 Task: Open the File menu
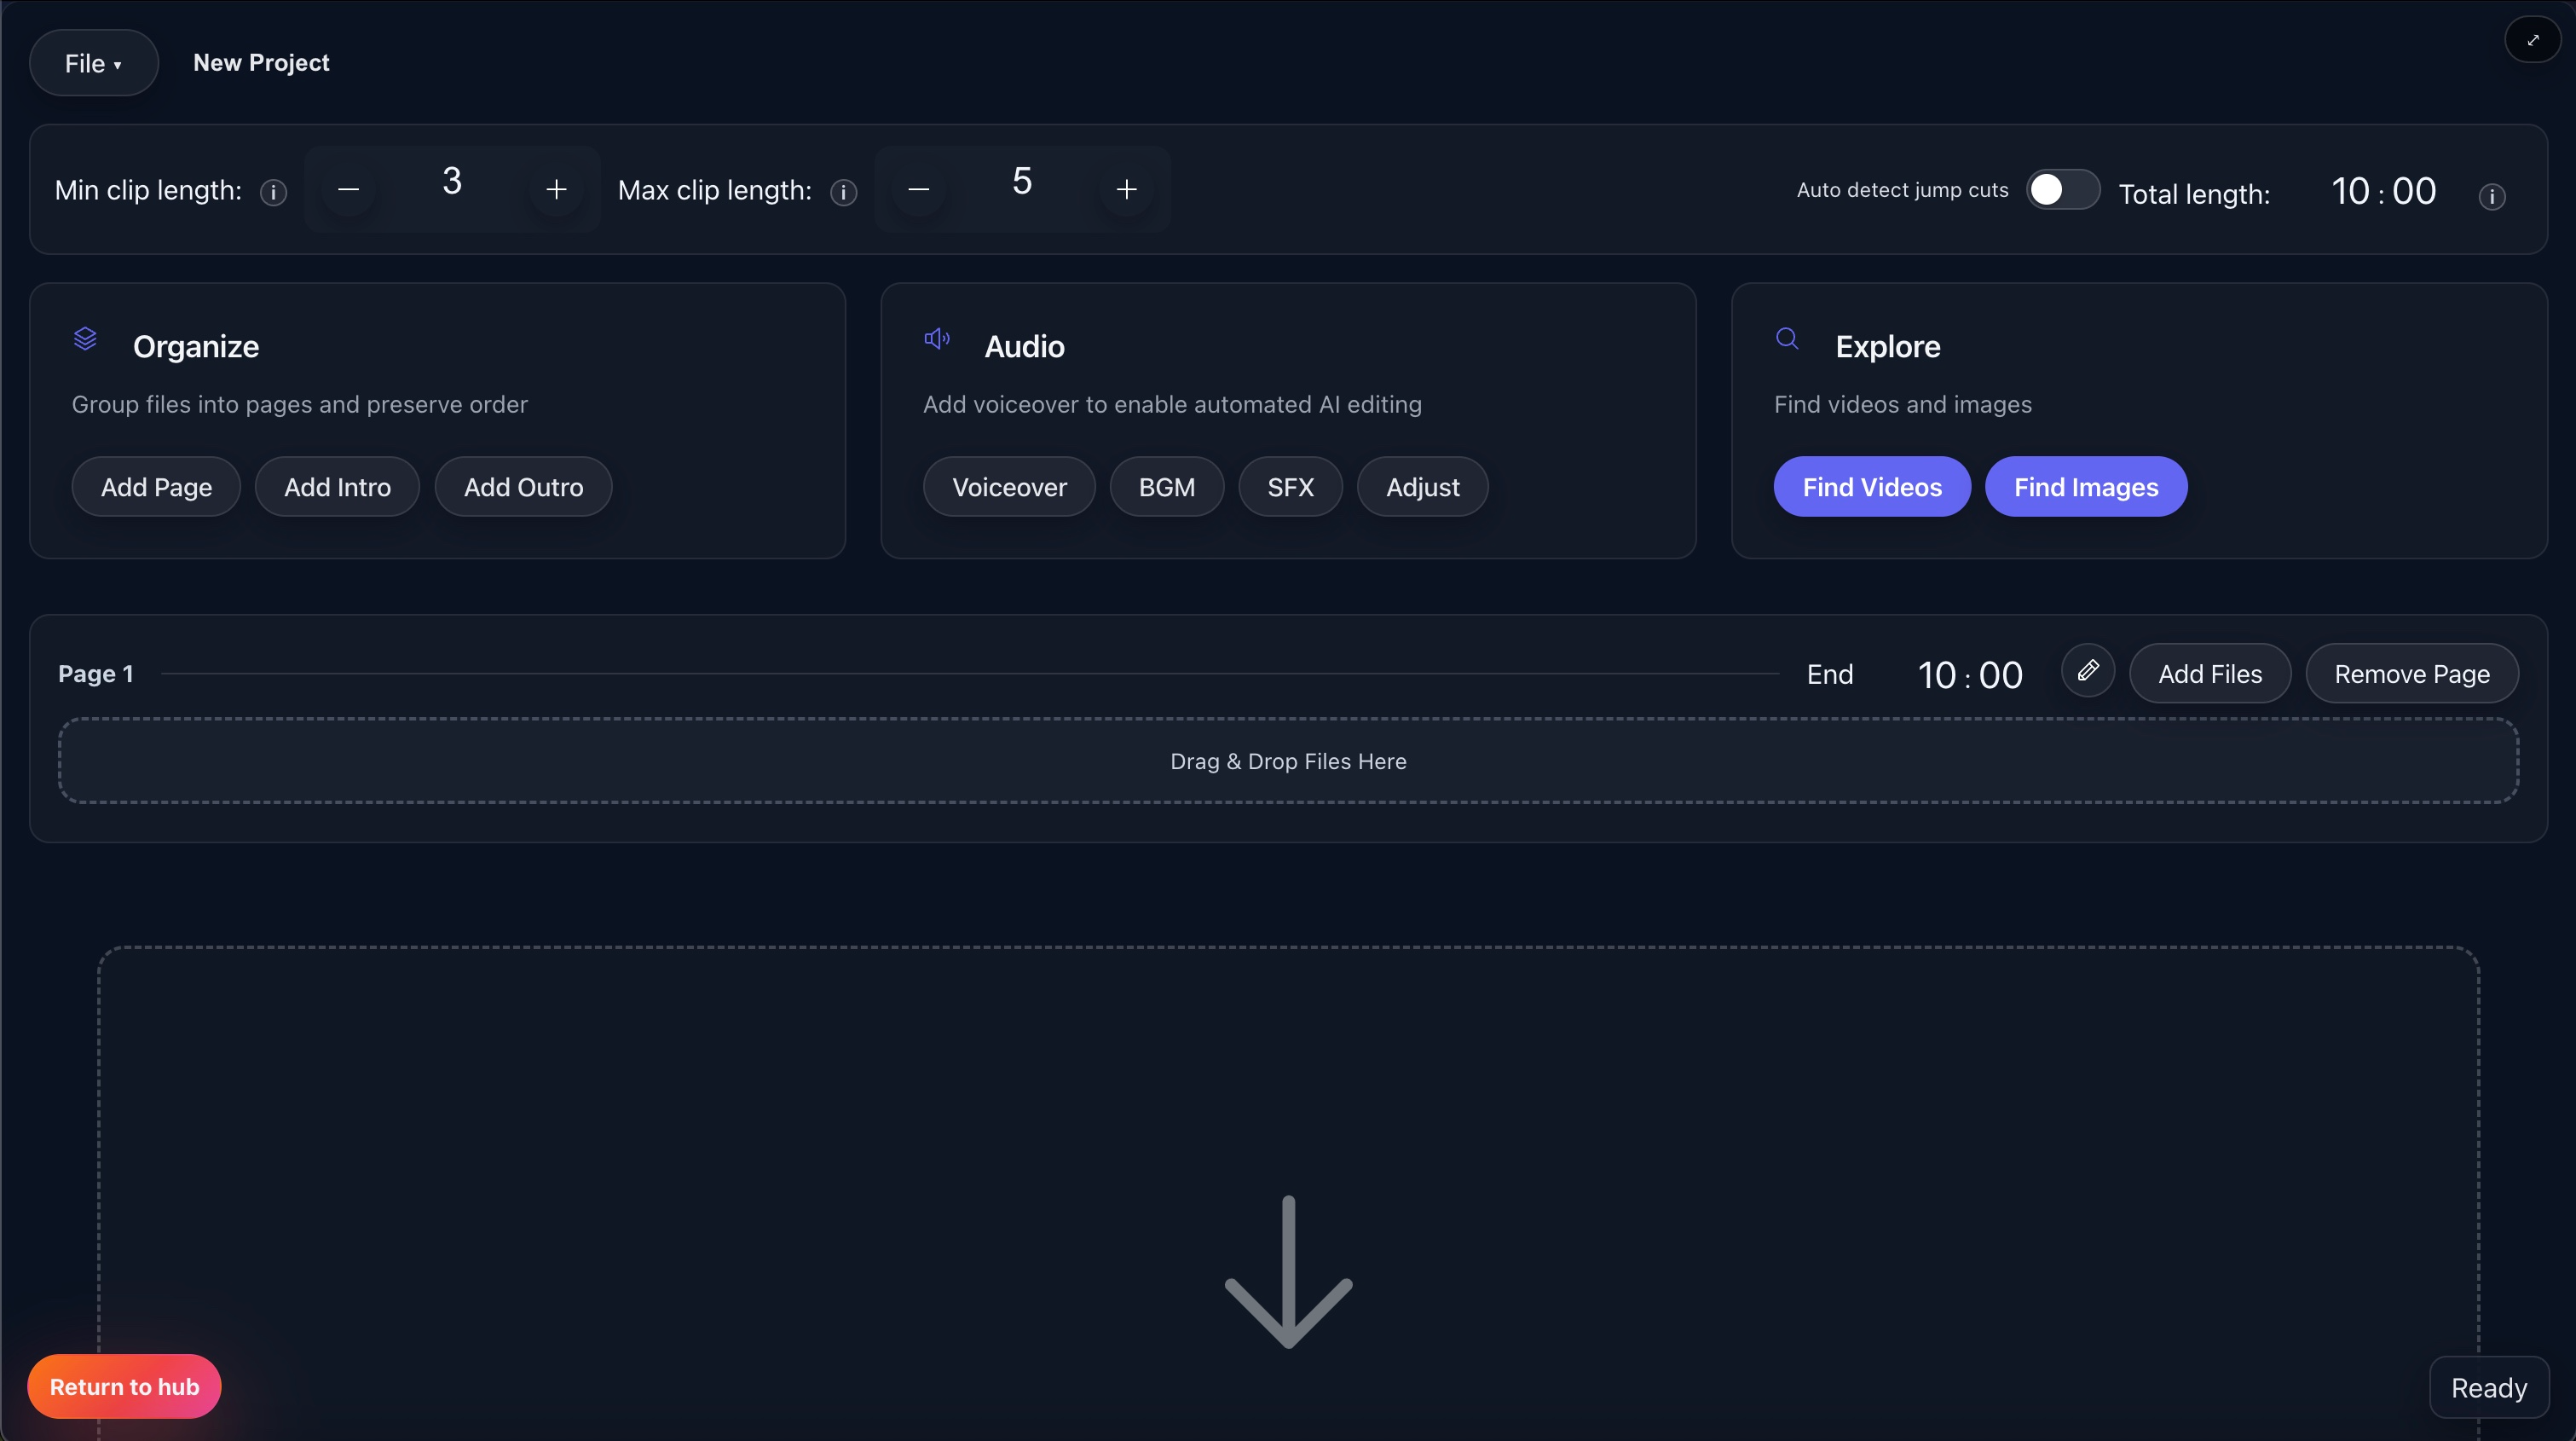[x=93, y=62]
